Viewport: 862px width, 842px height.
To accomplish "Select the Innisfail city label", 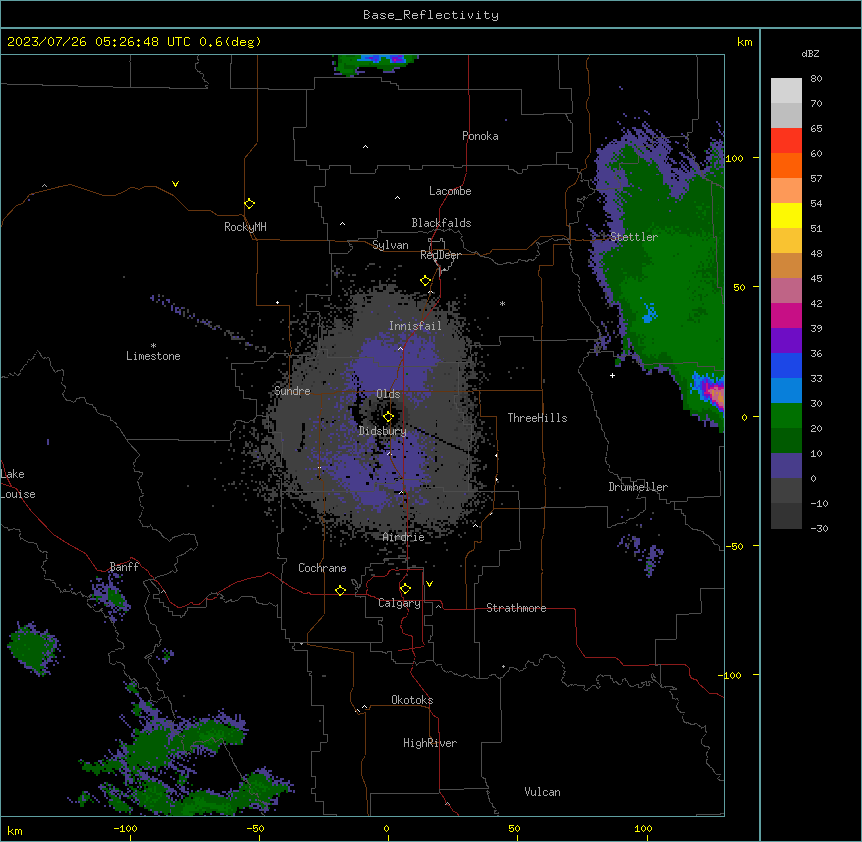I will [415, 326].
